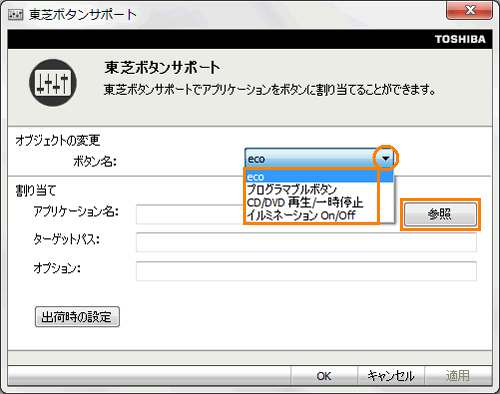Focus the アプリケーション名 input field
The width and height of the screenshot is (500, 394).
tap(190, 214)
